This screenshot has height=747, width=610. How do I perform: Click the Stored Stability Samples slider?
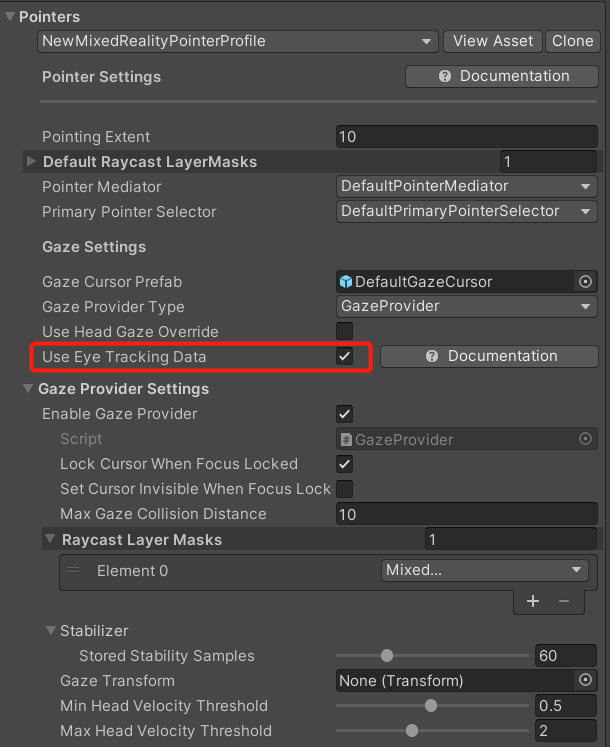point(432,656)
